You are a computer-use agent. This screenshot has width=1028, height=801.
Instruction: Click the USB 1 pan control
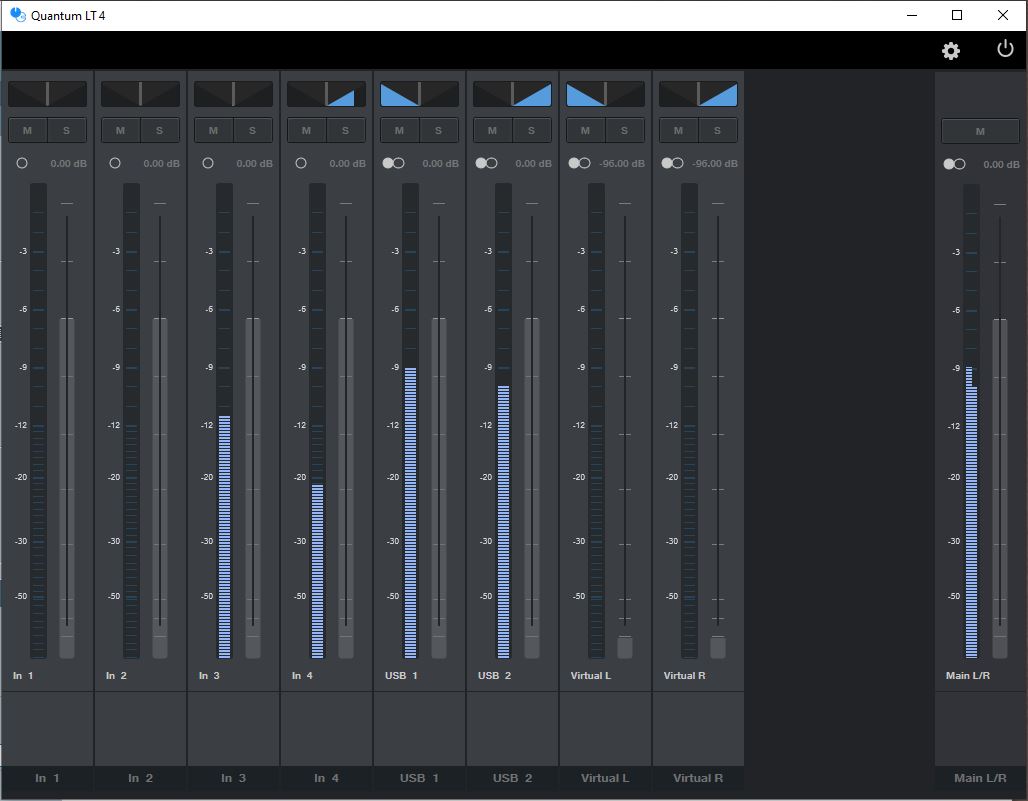point(420,94)
